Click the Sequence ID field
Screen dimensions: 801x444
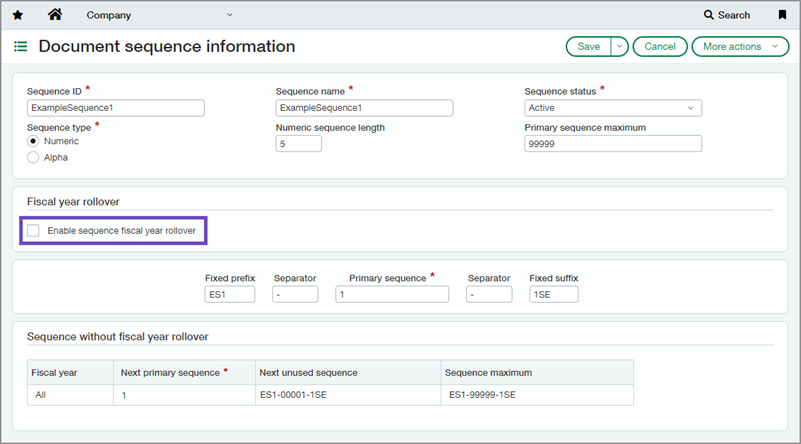[115, 108]
